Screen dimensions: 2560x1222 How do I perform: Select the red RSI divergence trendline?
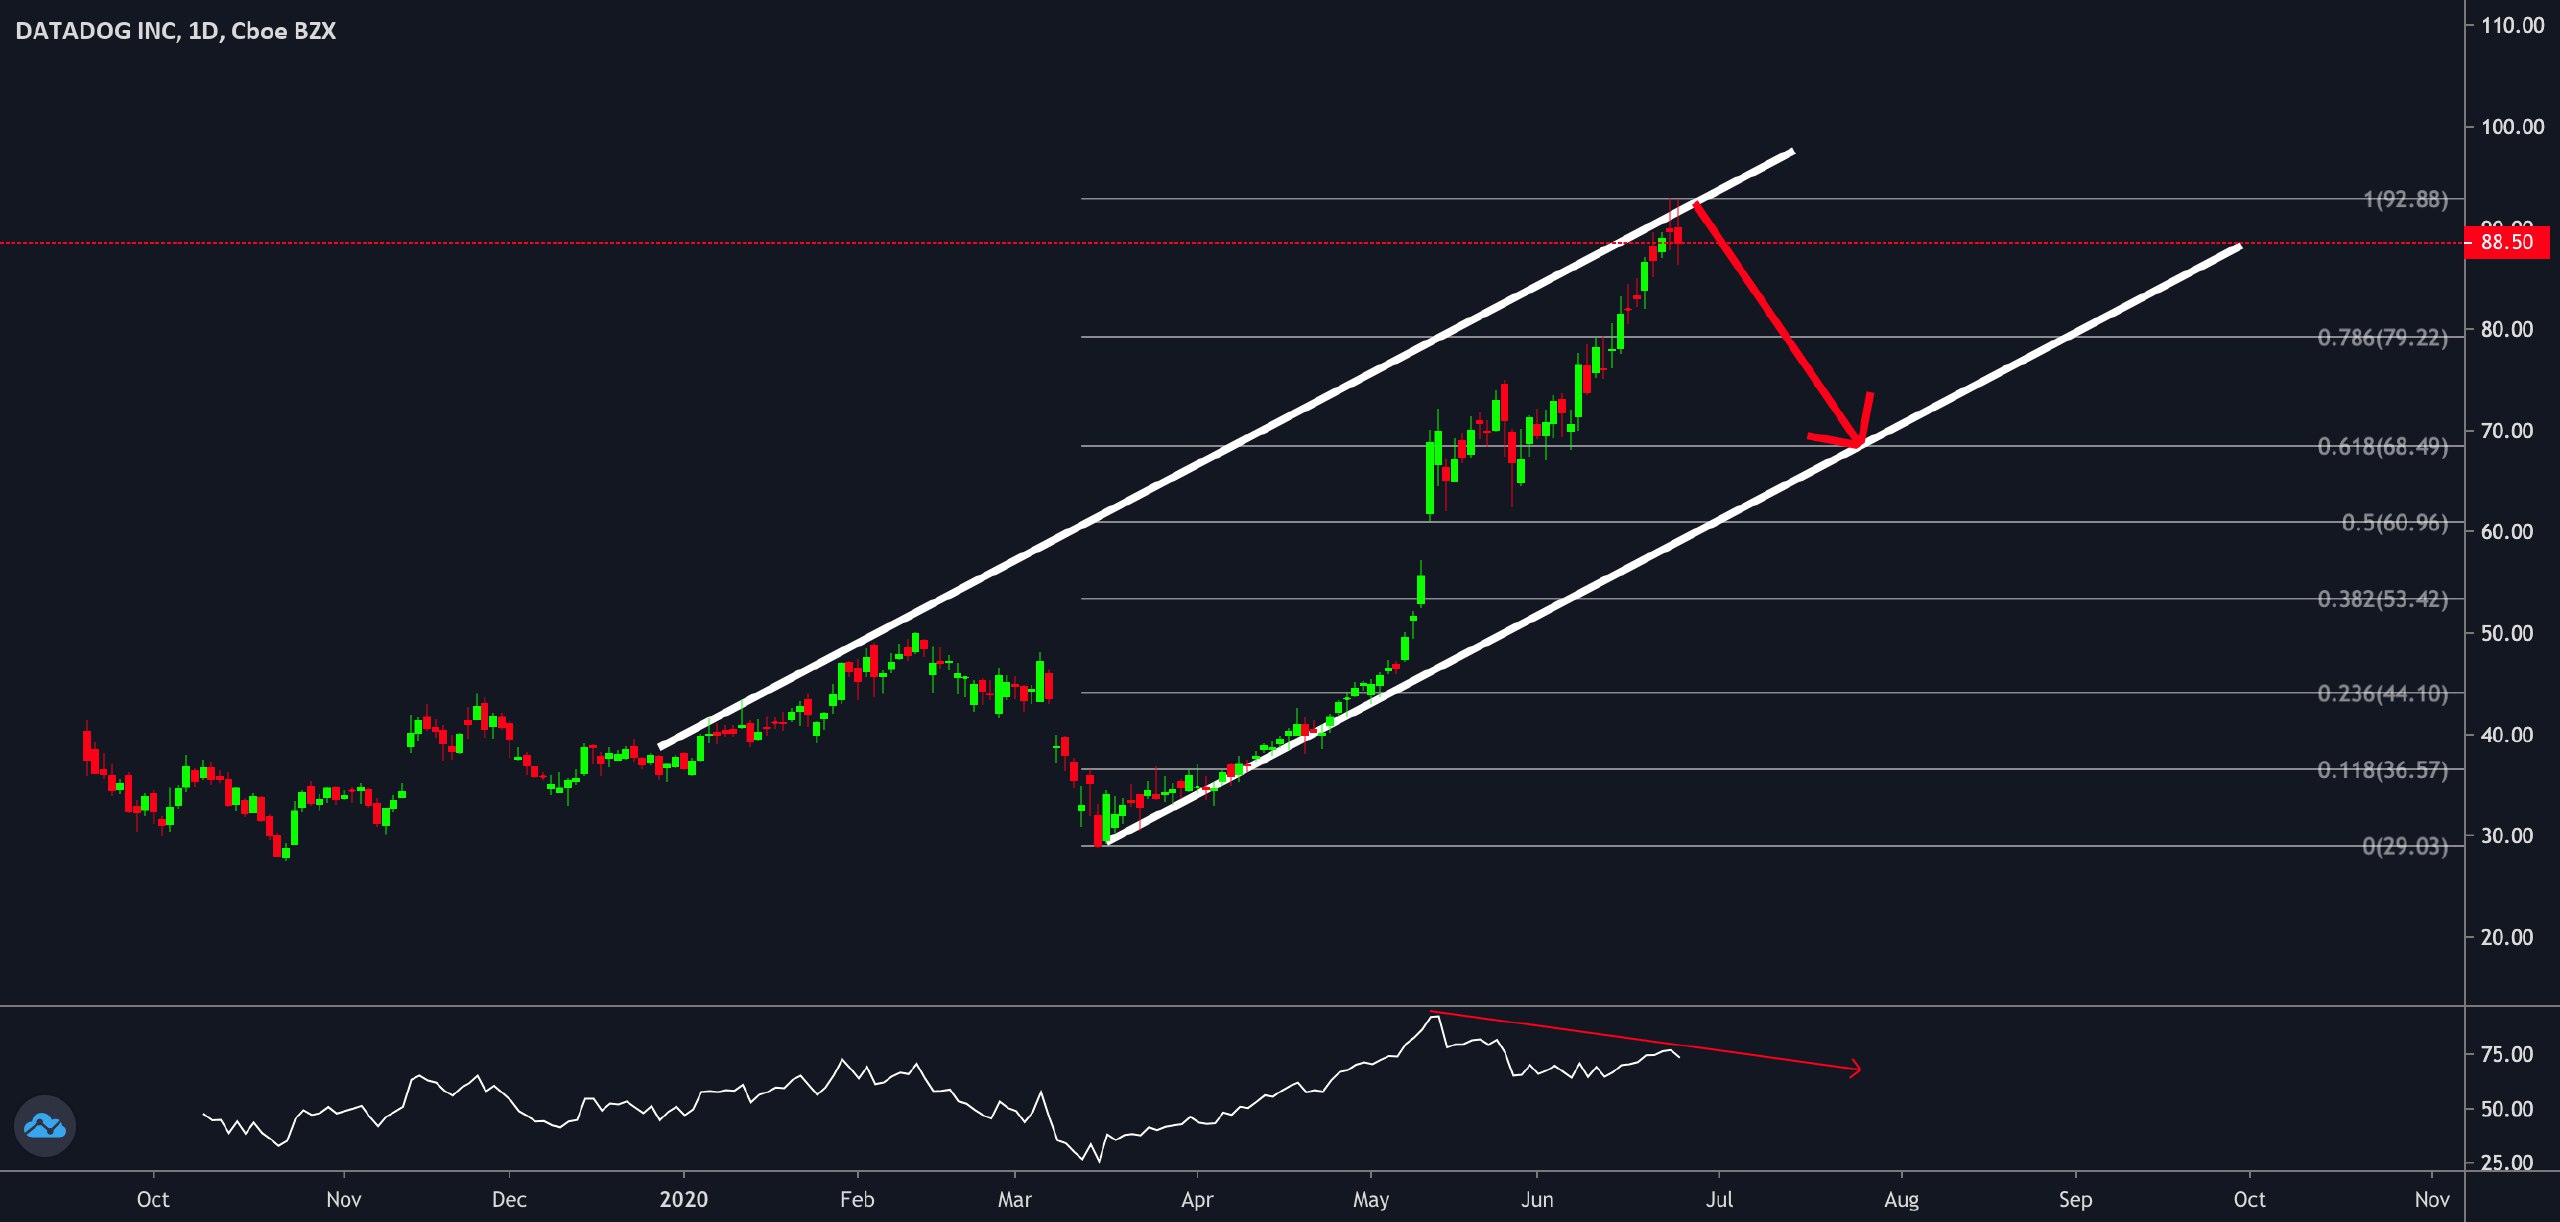click(x=1645, y=1041)
